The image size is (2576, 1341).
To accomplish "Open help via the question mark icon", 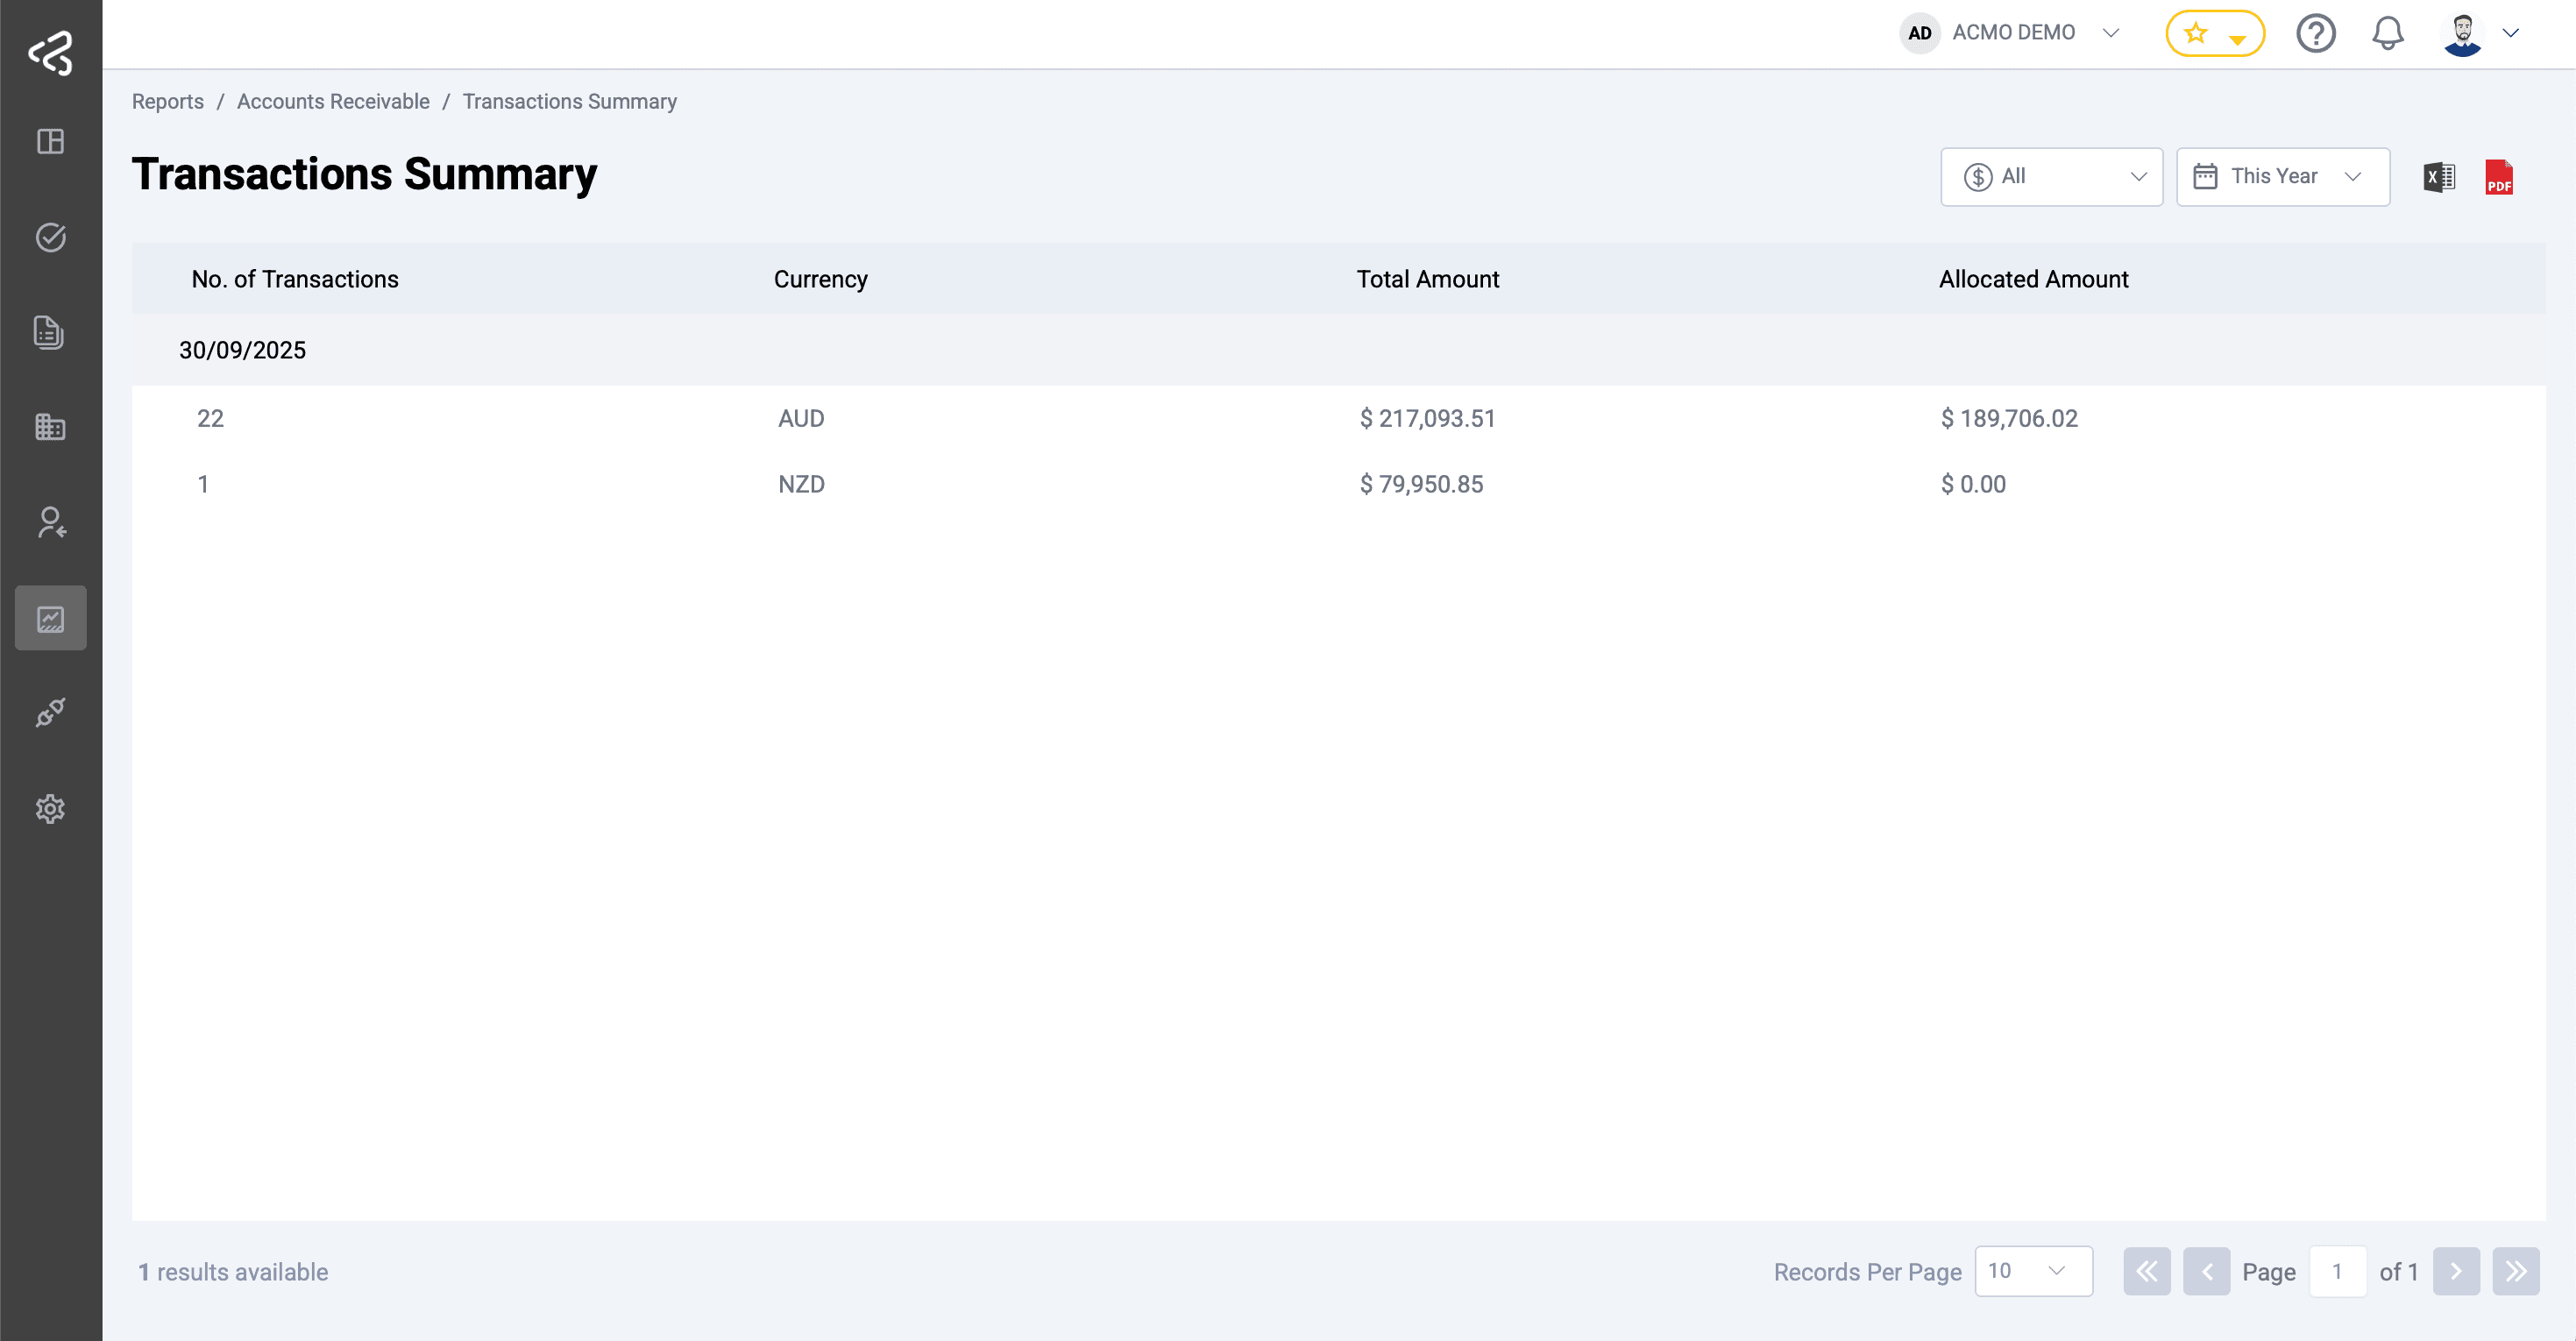I will 2316,33.
